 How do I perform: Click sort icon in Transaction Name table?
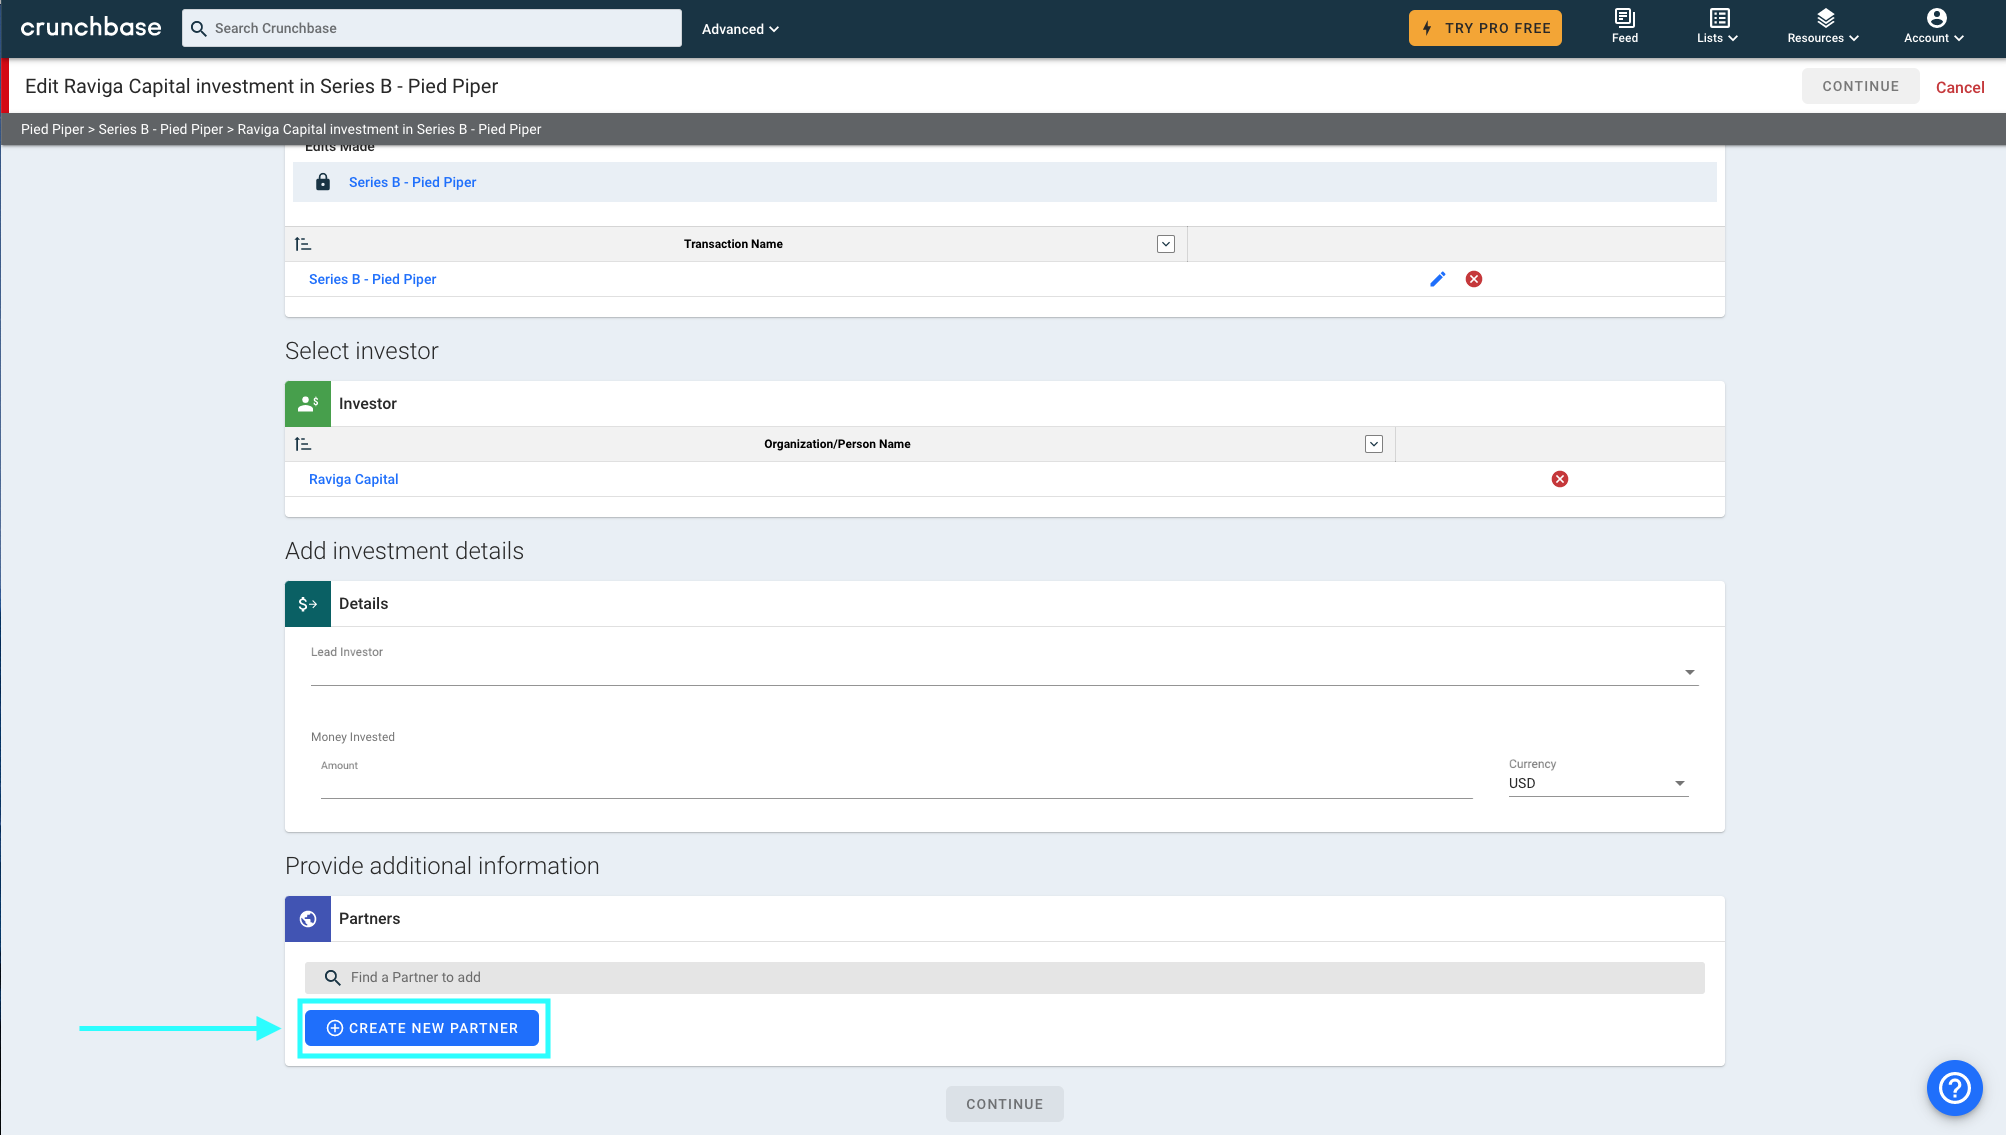(x=303, y=244)
